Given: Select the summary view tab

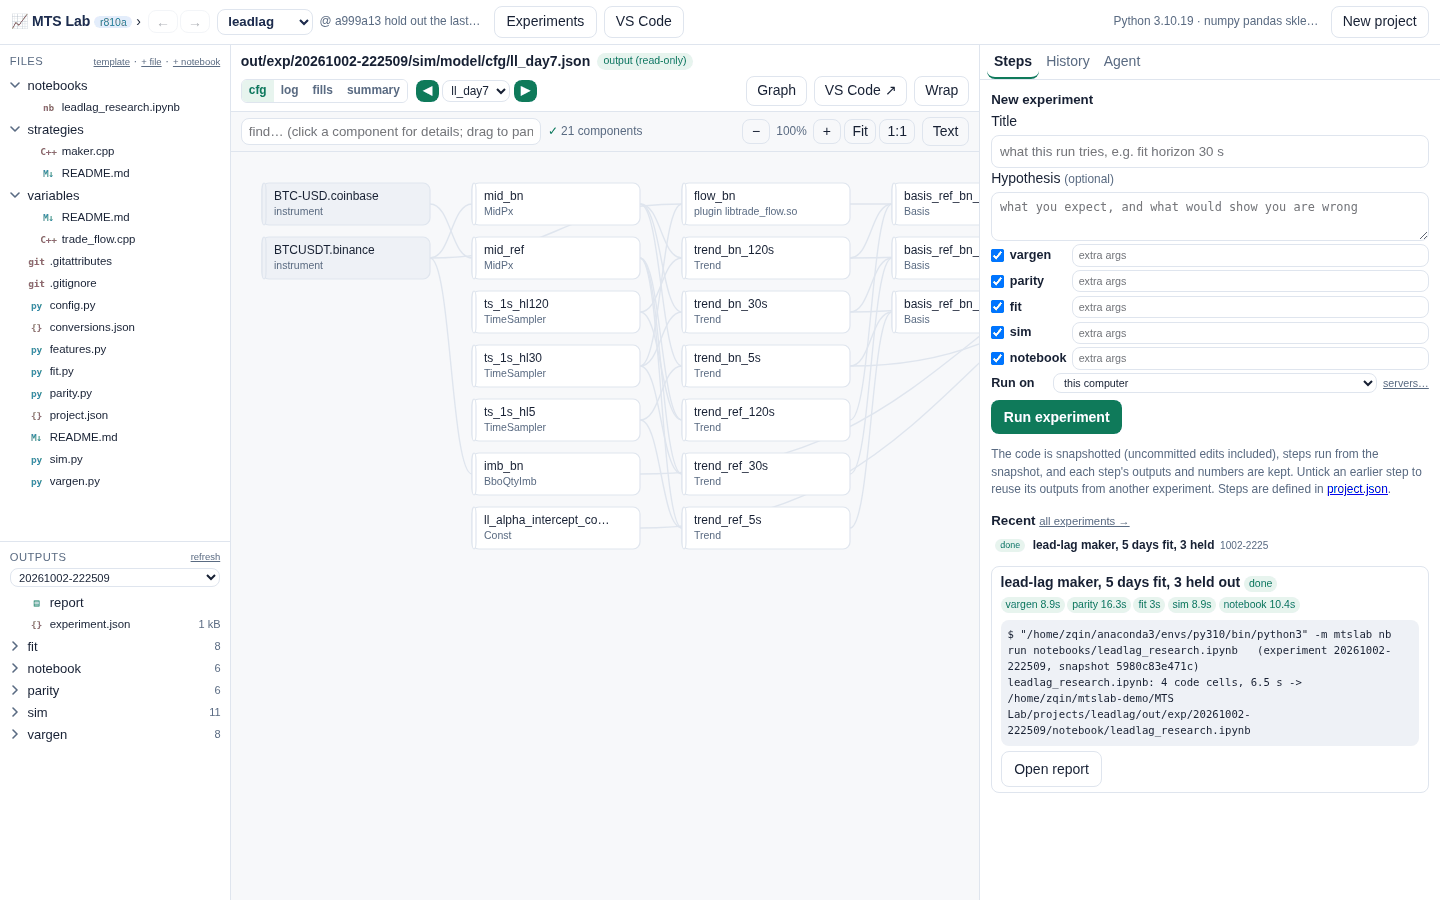Looking at the screenshot, I should (x=373, y=91).
